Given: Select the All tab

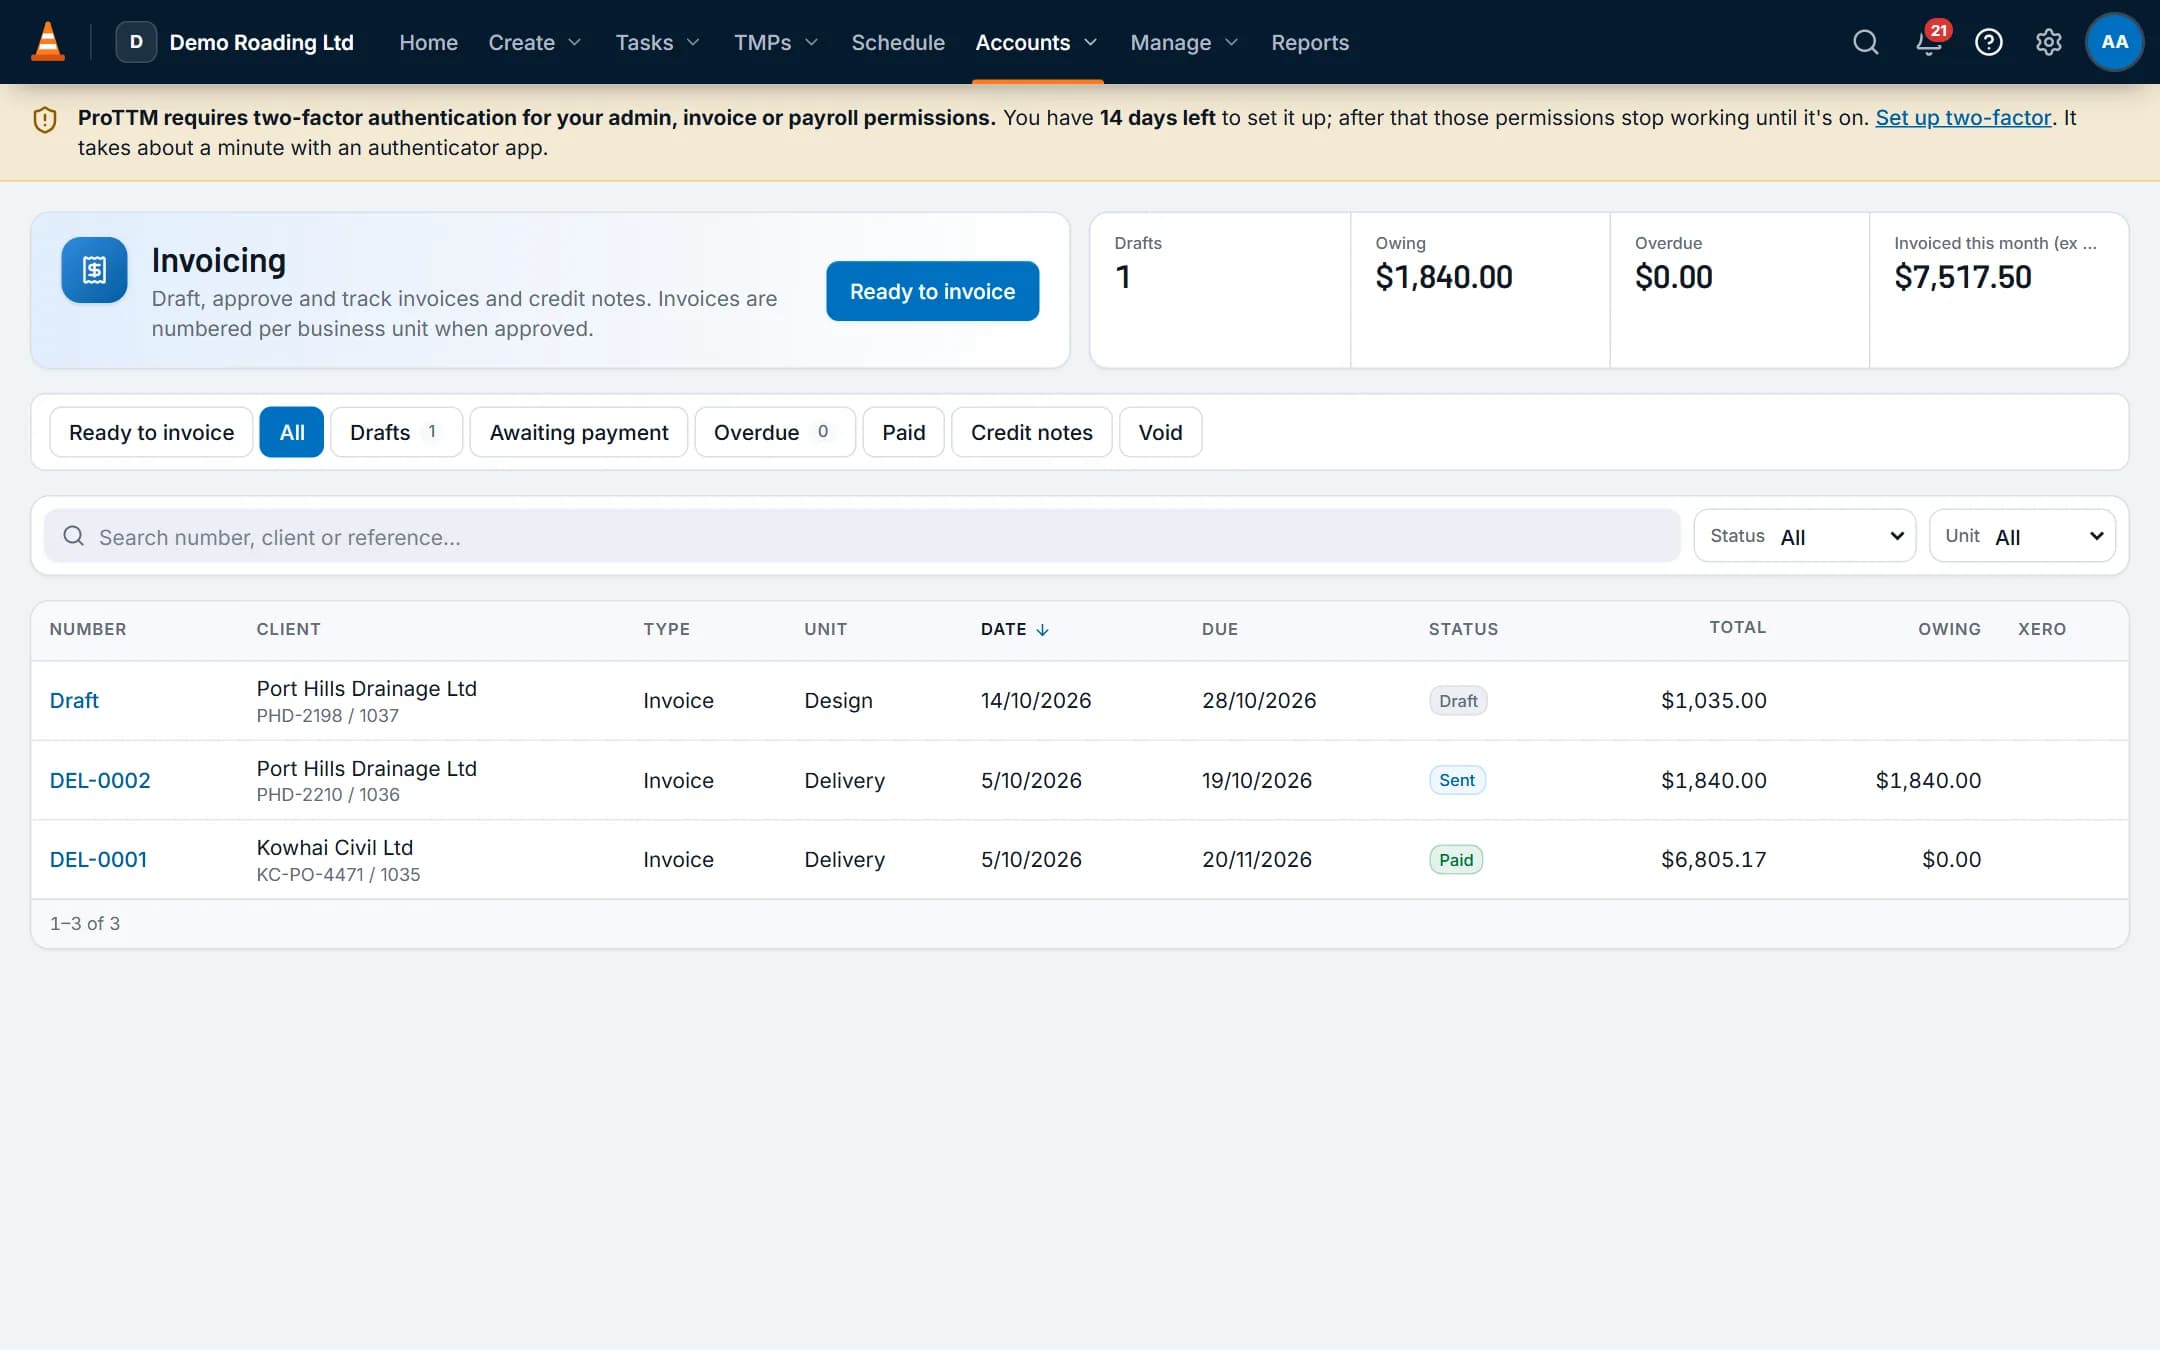Looking at the screenshot, I should [x=292, y=432].
